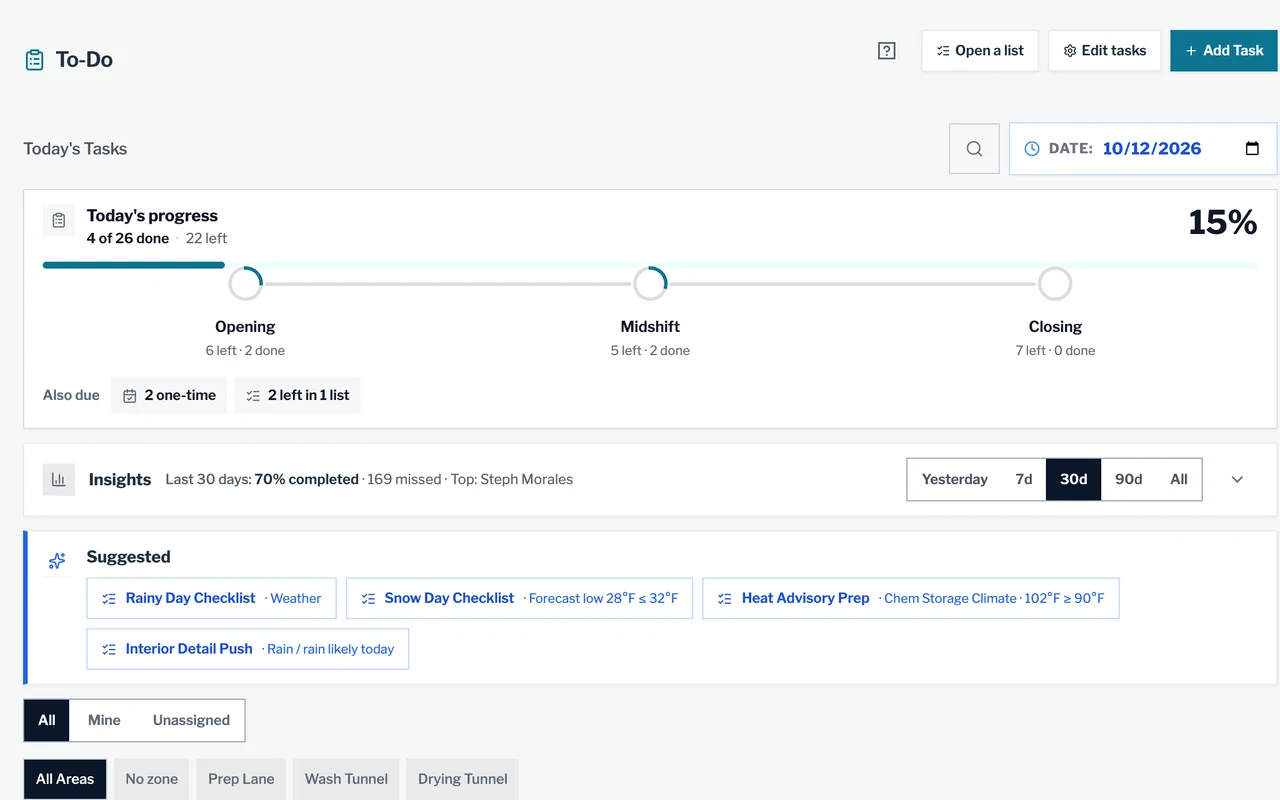Select the All Areas zone filter

point(65,779)
